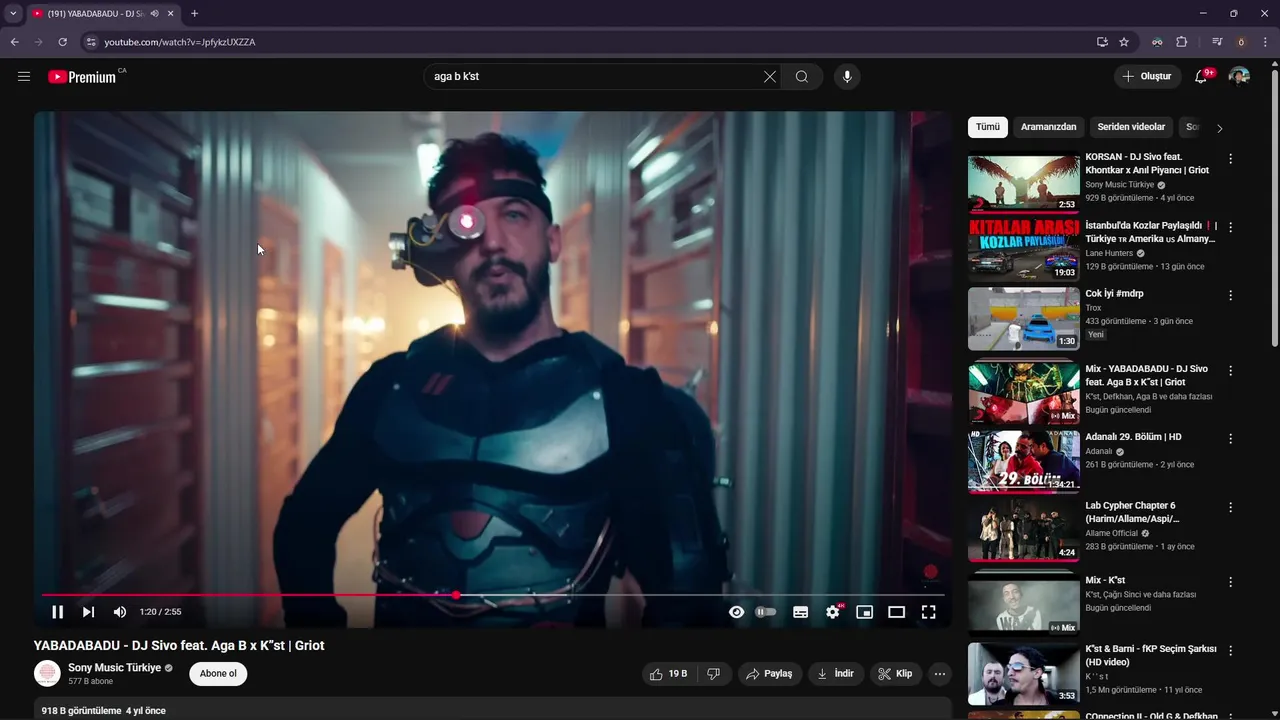The image size is (1280, 720).
Task: Download the video with İndir
Action: (x=836, y=674)
